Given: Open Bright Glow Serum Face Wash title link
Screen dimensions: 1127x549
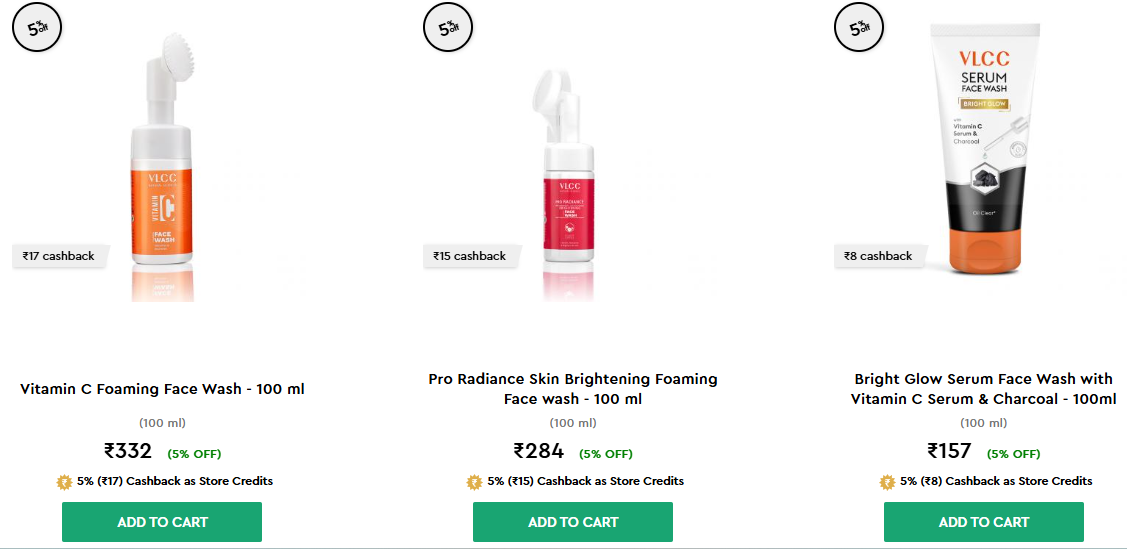Looking at the screenshot, I should pyautogui.click(x=984, y=389).
